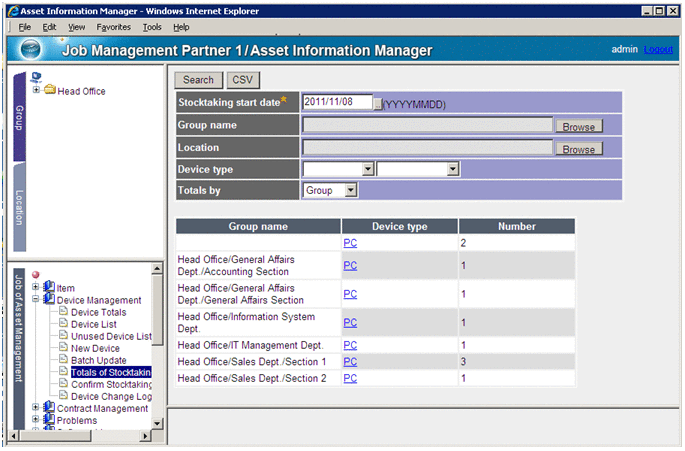Click the Device Totals page icon
Image resolution: width=685 pixels, height=451 pixels.
(x=62, y=312)
